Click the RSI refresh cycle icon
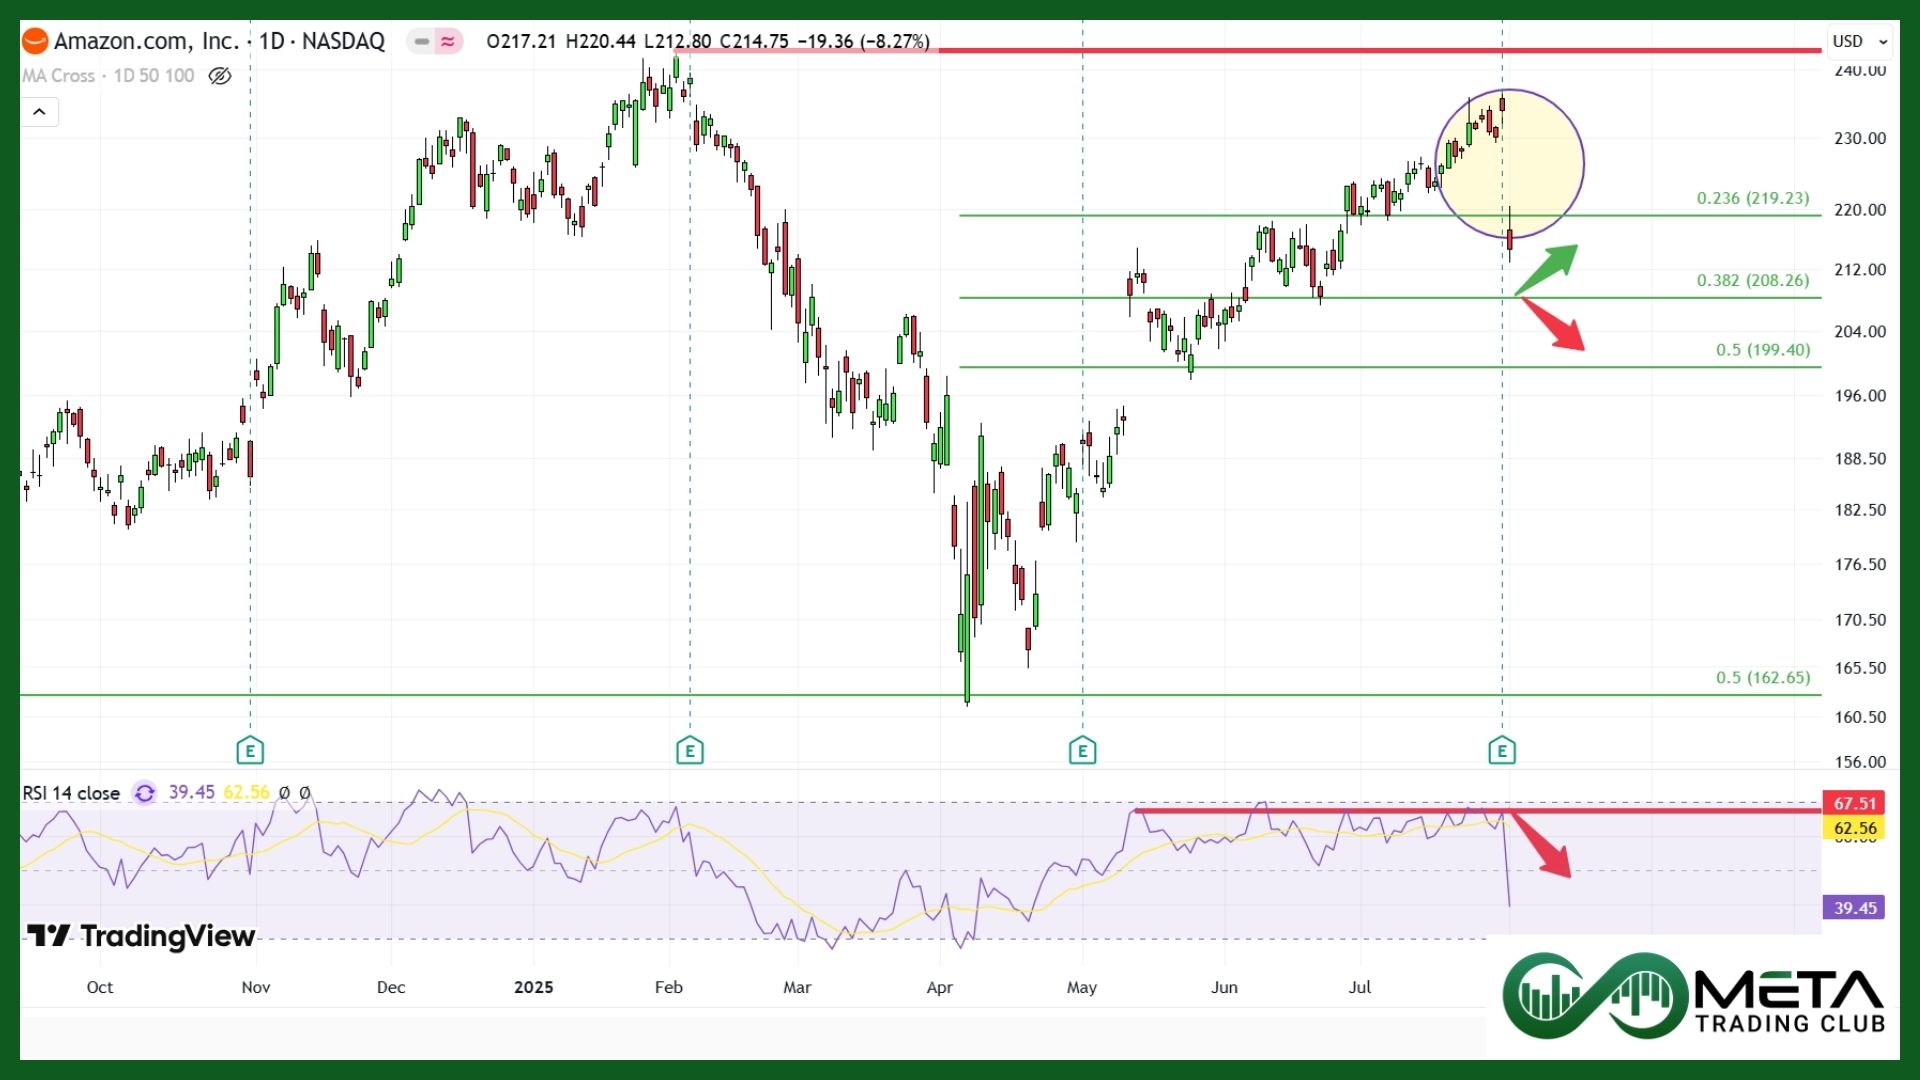Screen dimensions: 1920x1080 click(145, 793)
